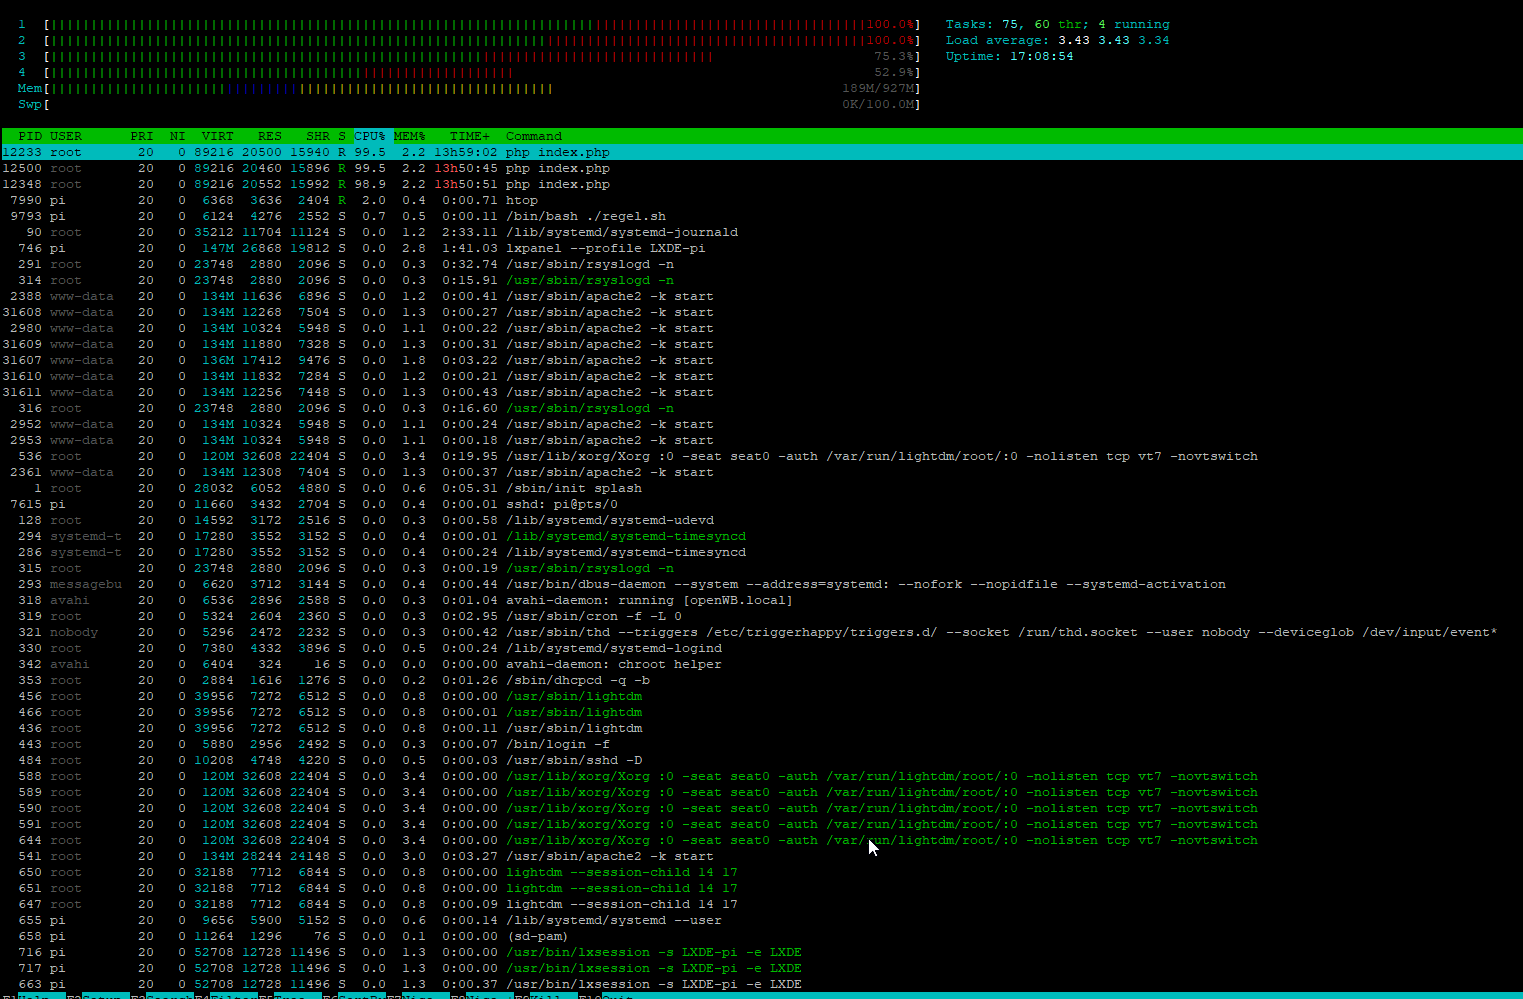Click the RES column header

[269, 136]
